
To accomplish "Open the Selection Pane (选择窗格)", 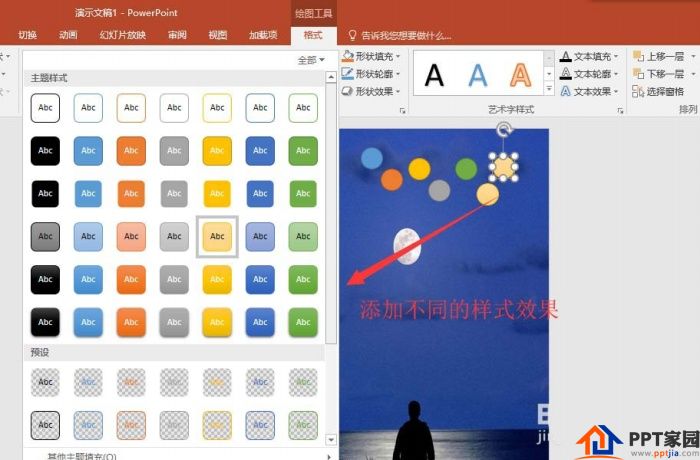I will (x=658, y=92).
